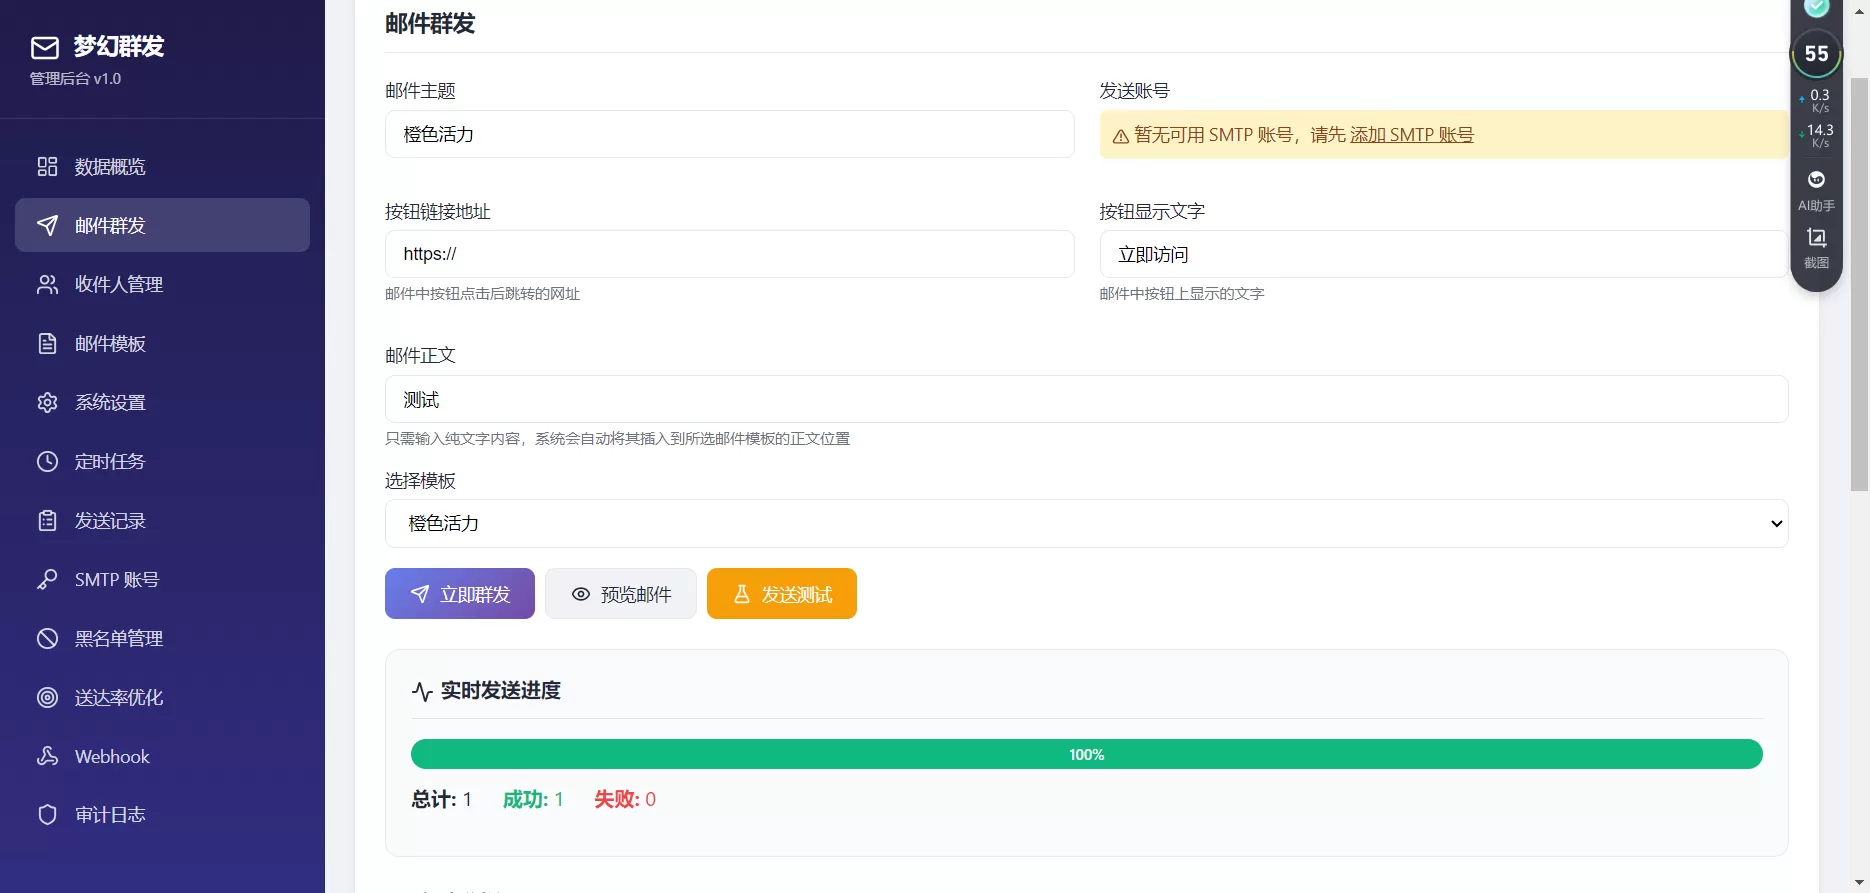1870x893 pixels.
Task: Click the paper-plane icon beside 邮件群发 in the sidebar
Action: (x=47, y=225)
